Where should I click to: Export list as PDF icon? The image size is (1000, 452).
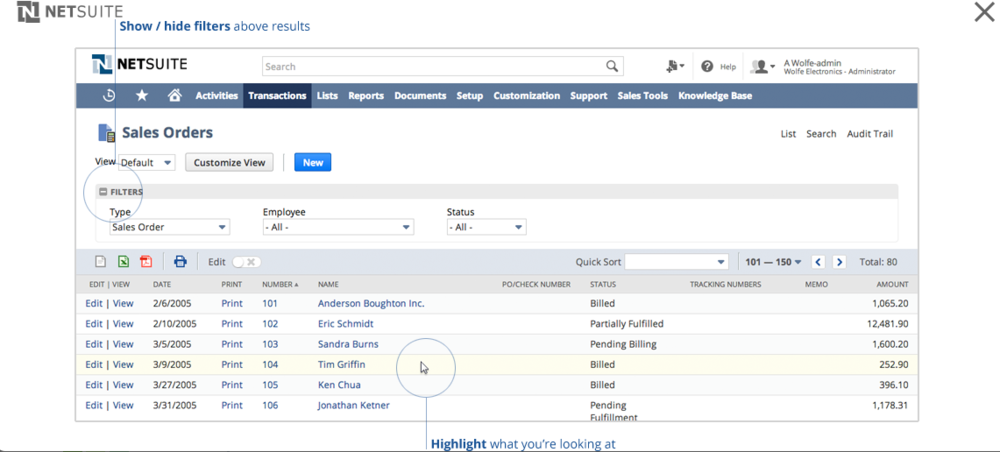click(146, 262)
